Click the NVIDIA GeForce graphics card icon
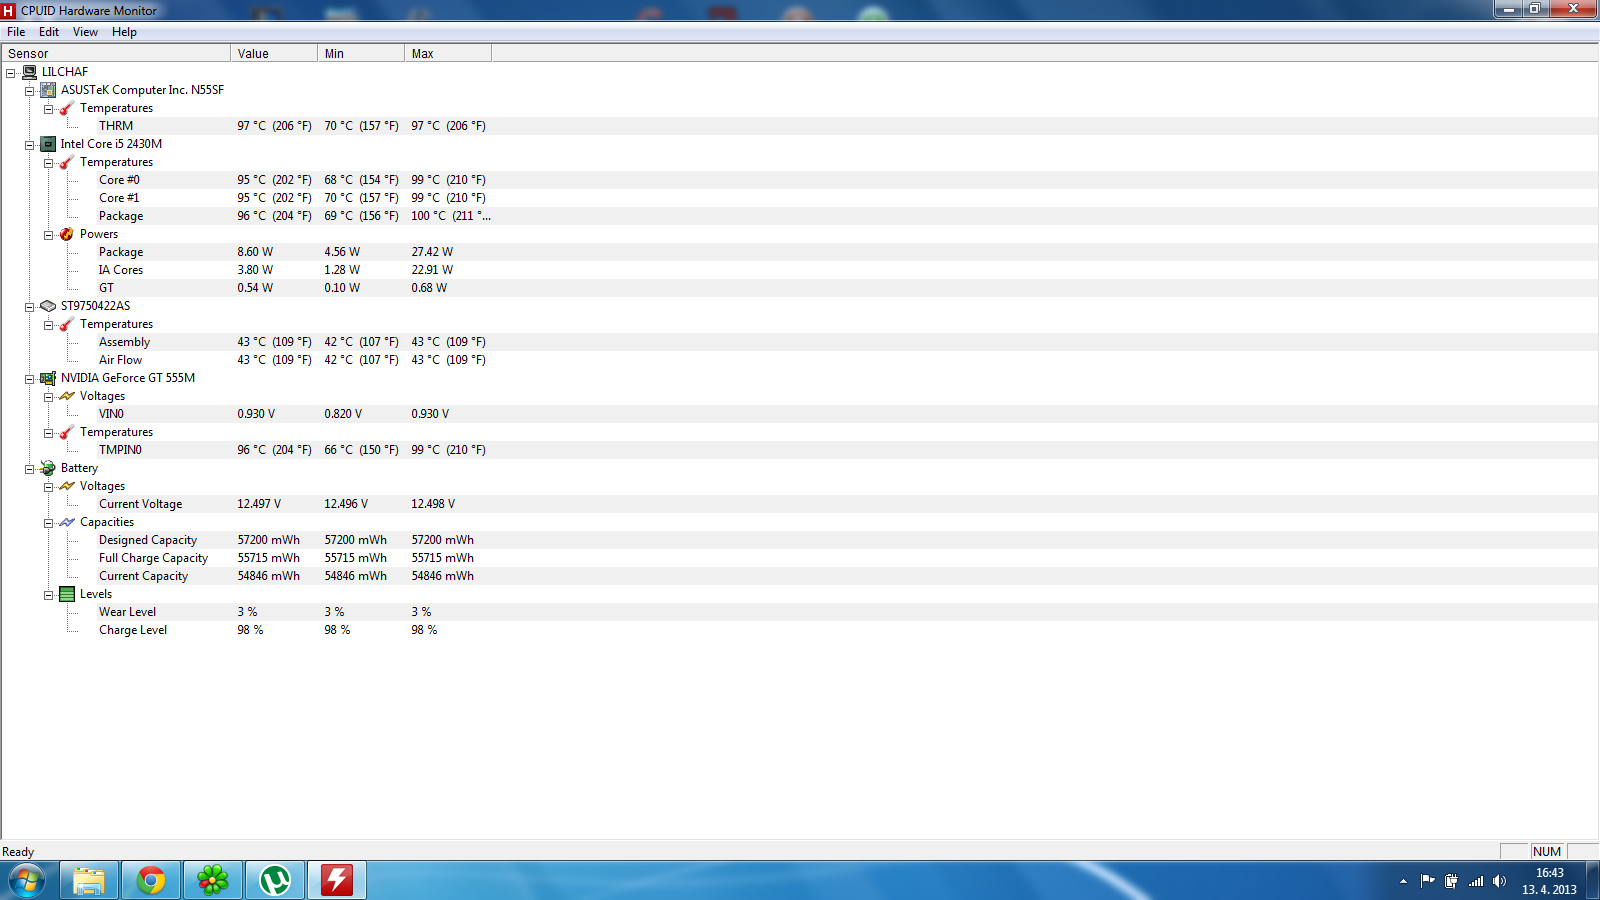This screenshot has height=900, width=1600. click(x=48, y=378)
